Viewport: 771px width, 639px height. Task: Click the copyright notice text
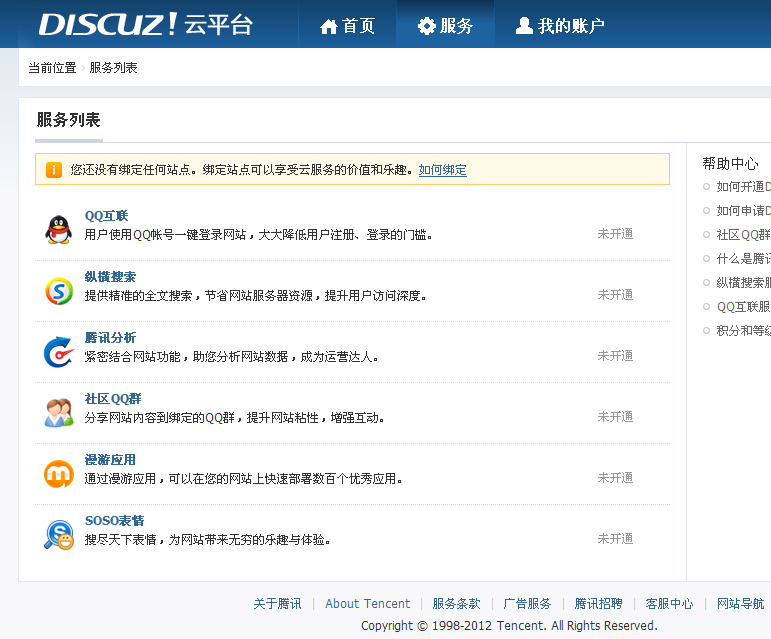point(509,626)
